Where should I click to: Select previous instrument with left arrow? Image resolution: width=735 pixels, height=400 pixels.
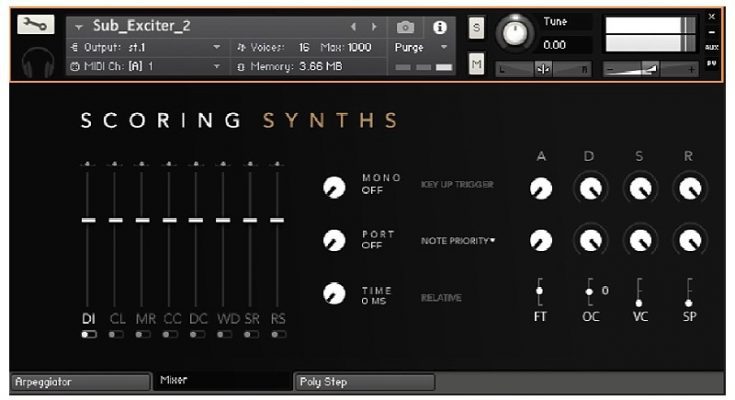pyautogui.click(x=353, y=27)
